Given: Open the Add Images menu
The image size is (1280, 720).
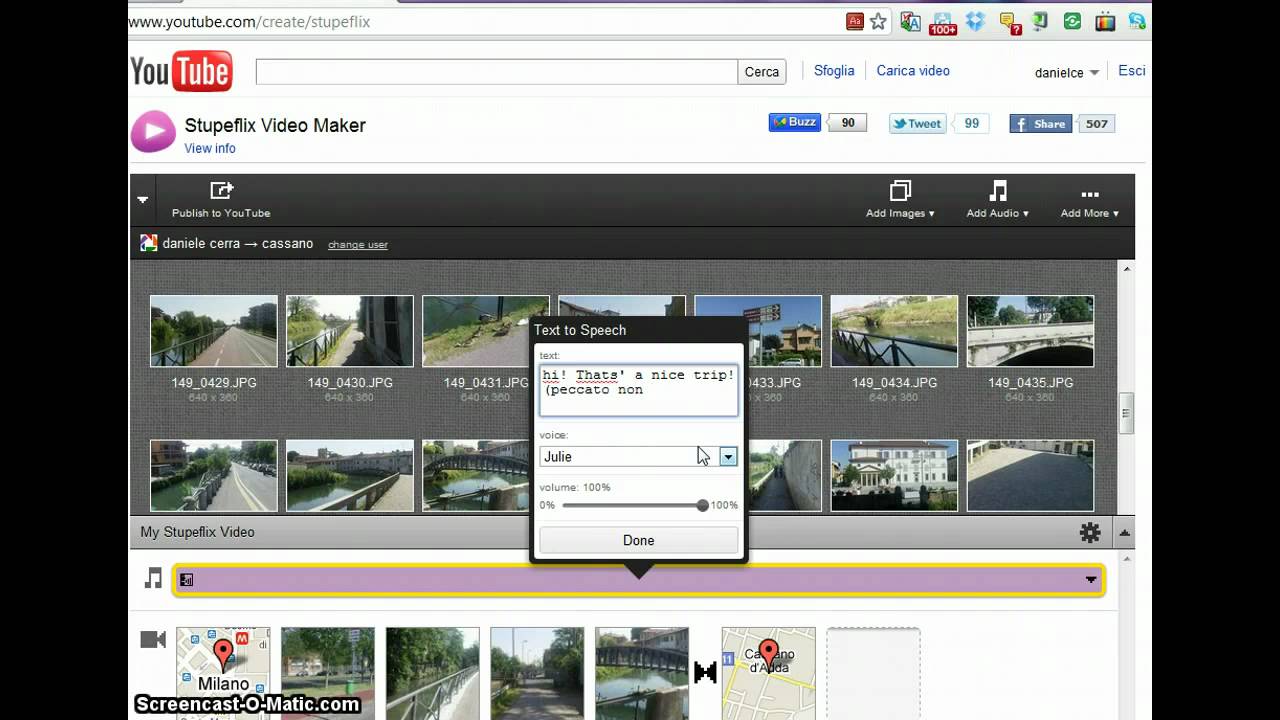Looking at the screenshot, I should [900, 199].
